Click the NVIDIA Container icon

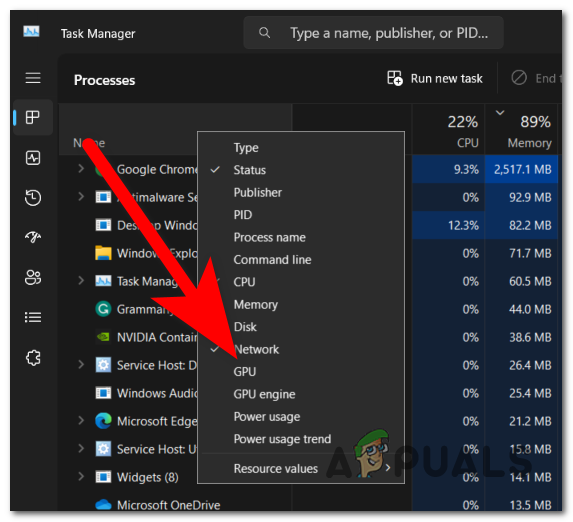tap(103, 337)
